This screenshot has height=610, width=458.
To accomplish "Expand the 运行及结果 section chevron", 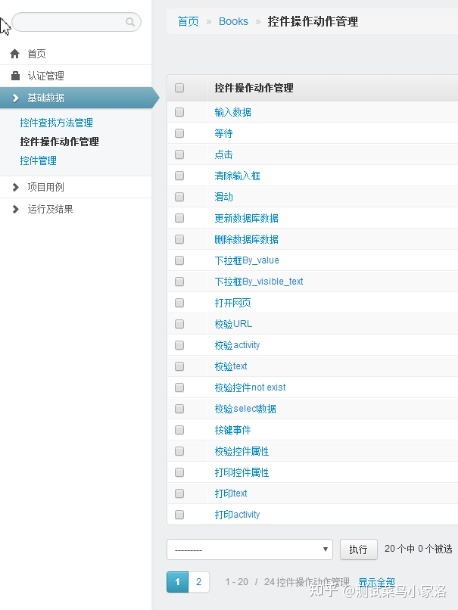I will (x=15, y=209).
